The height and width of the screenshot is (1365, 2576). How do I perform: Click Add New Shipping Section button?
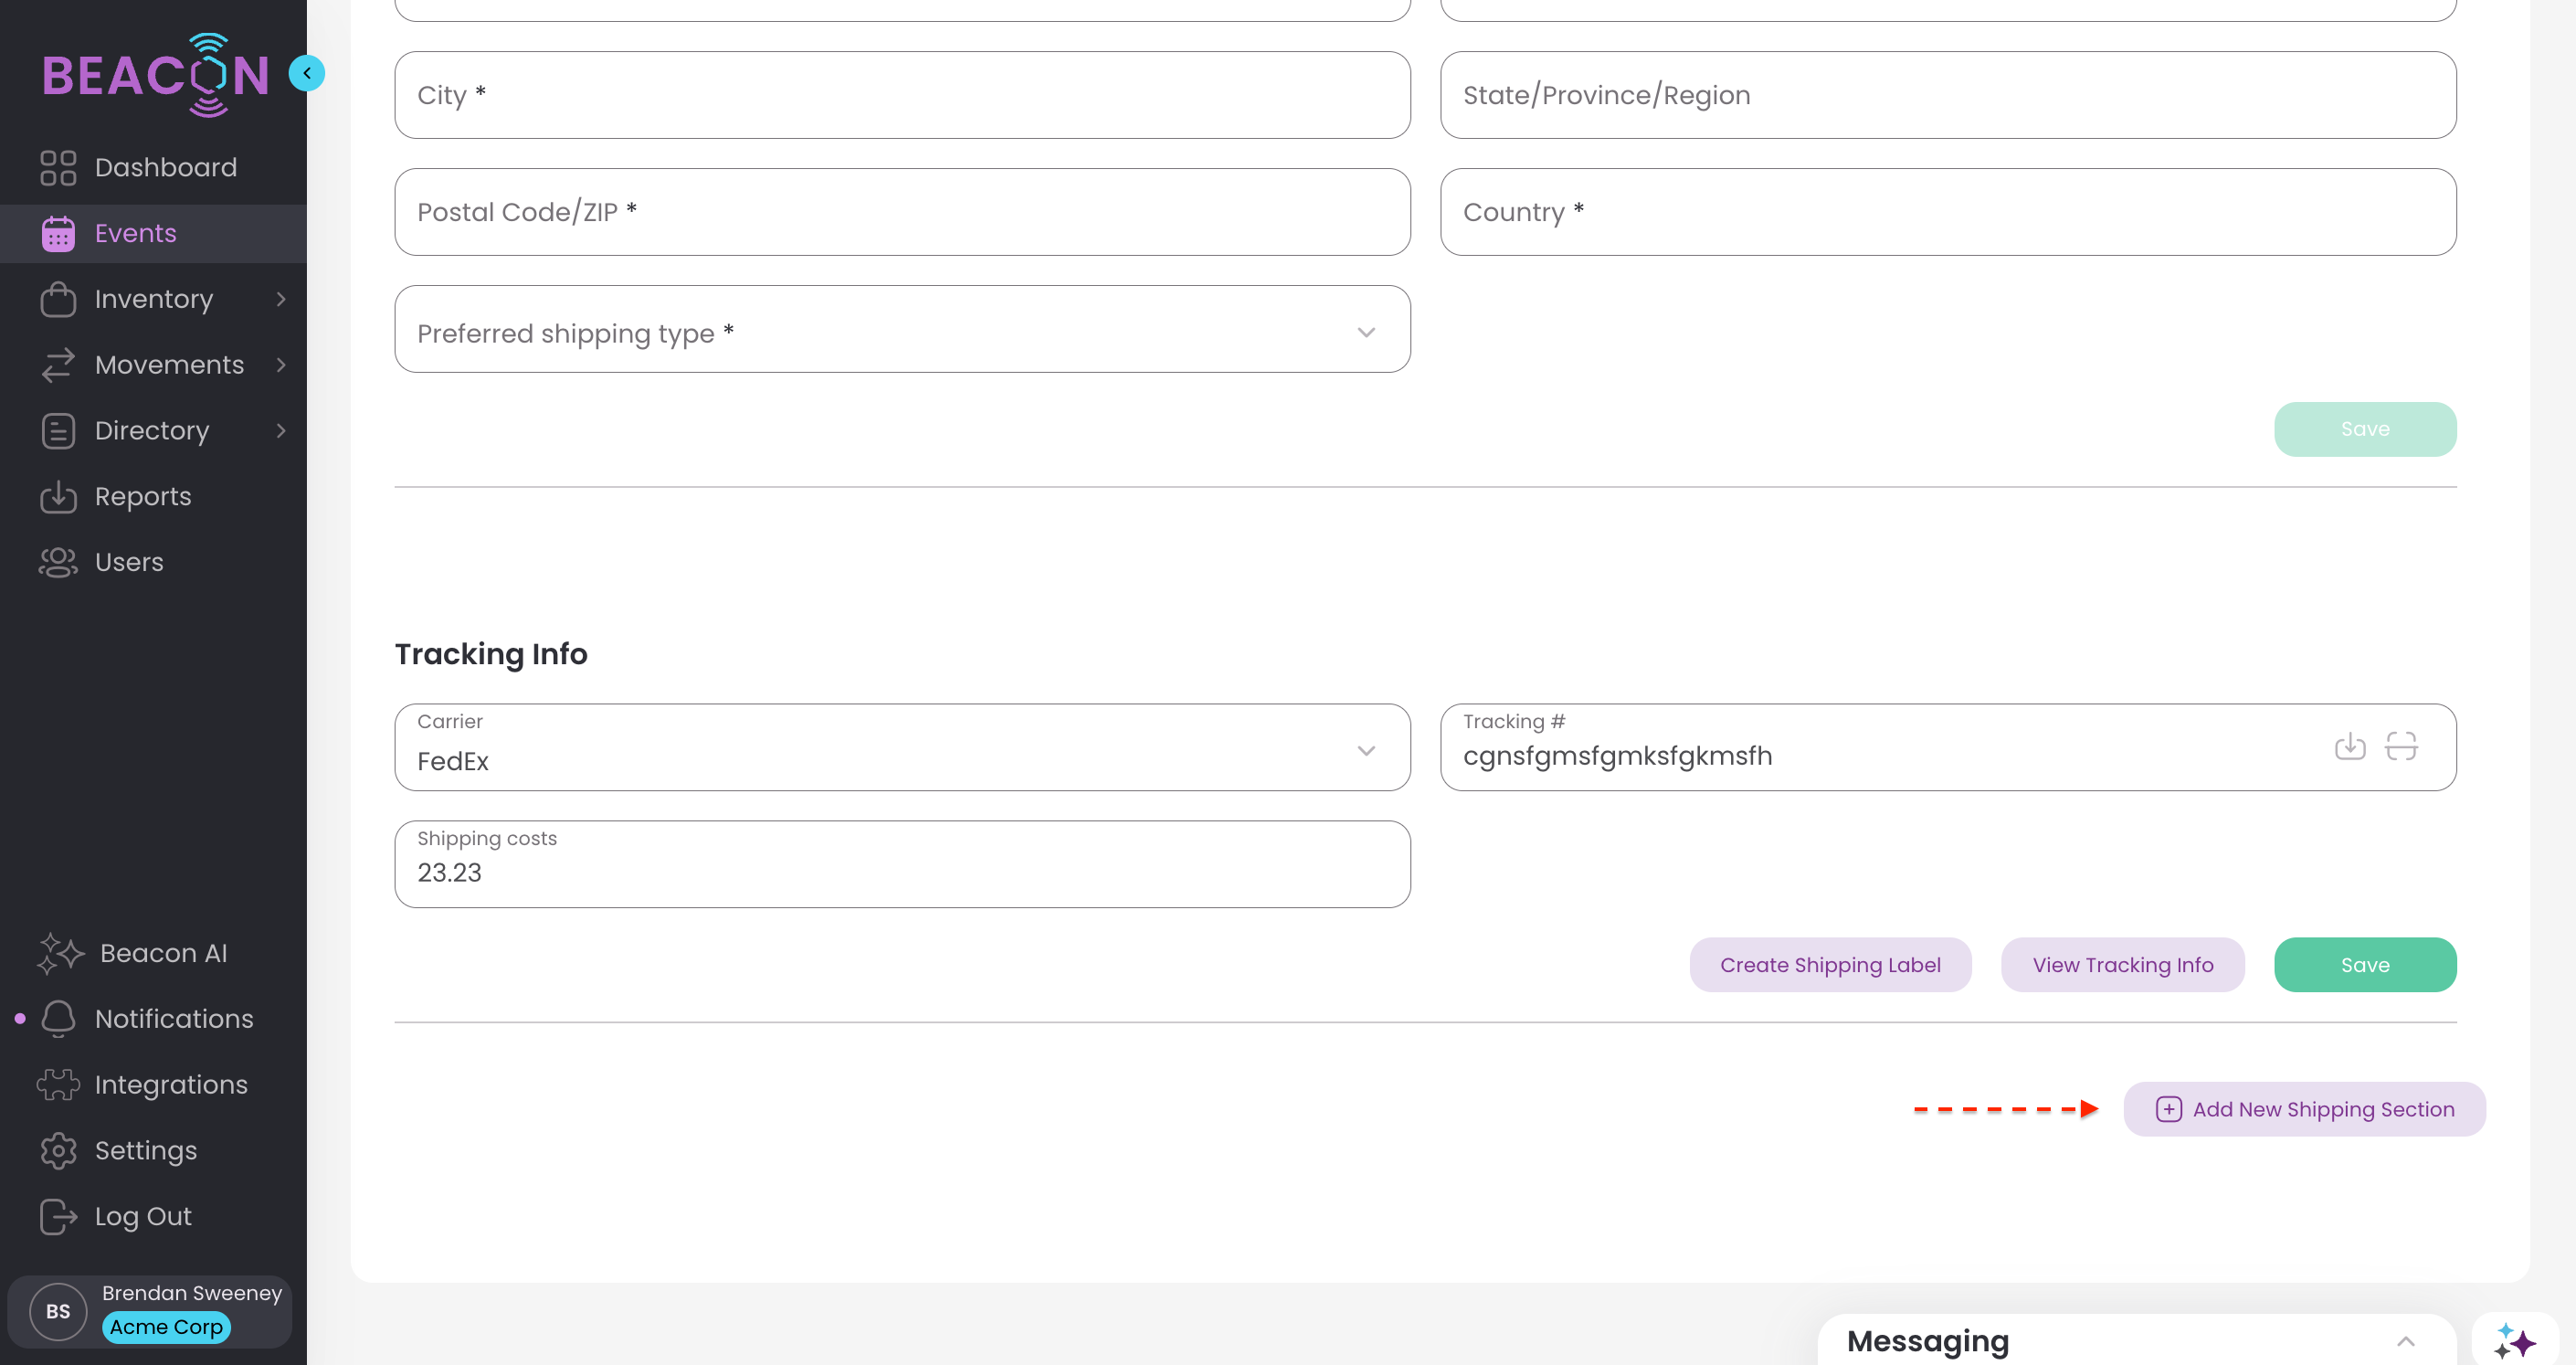2304,1109
